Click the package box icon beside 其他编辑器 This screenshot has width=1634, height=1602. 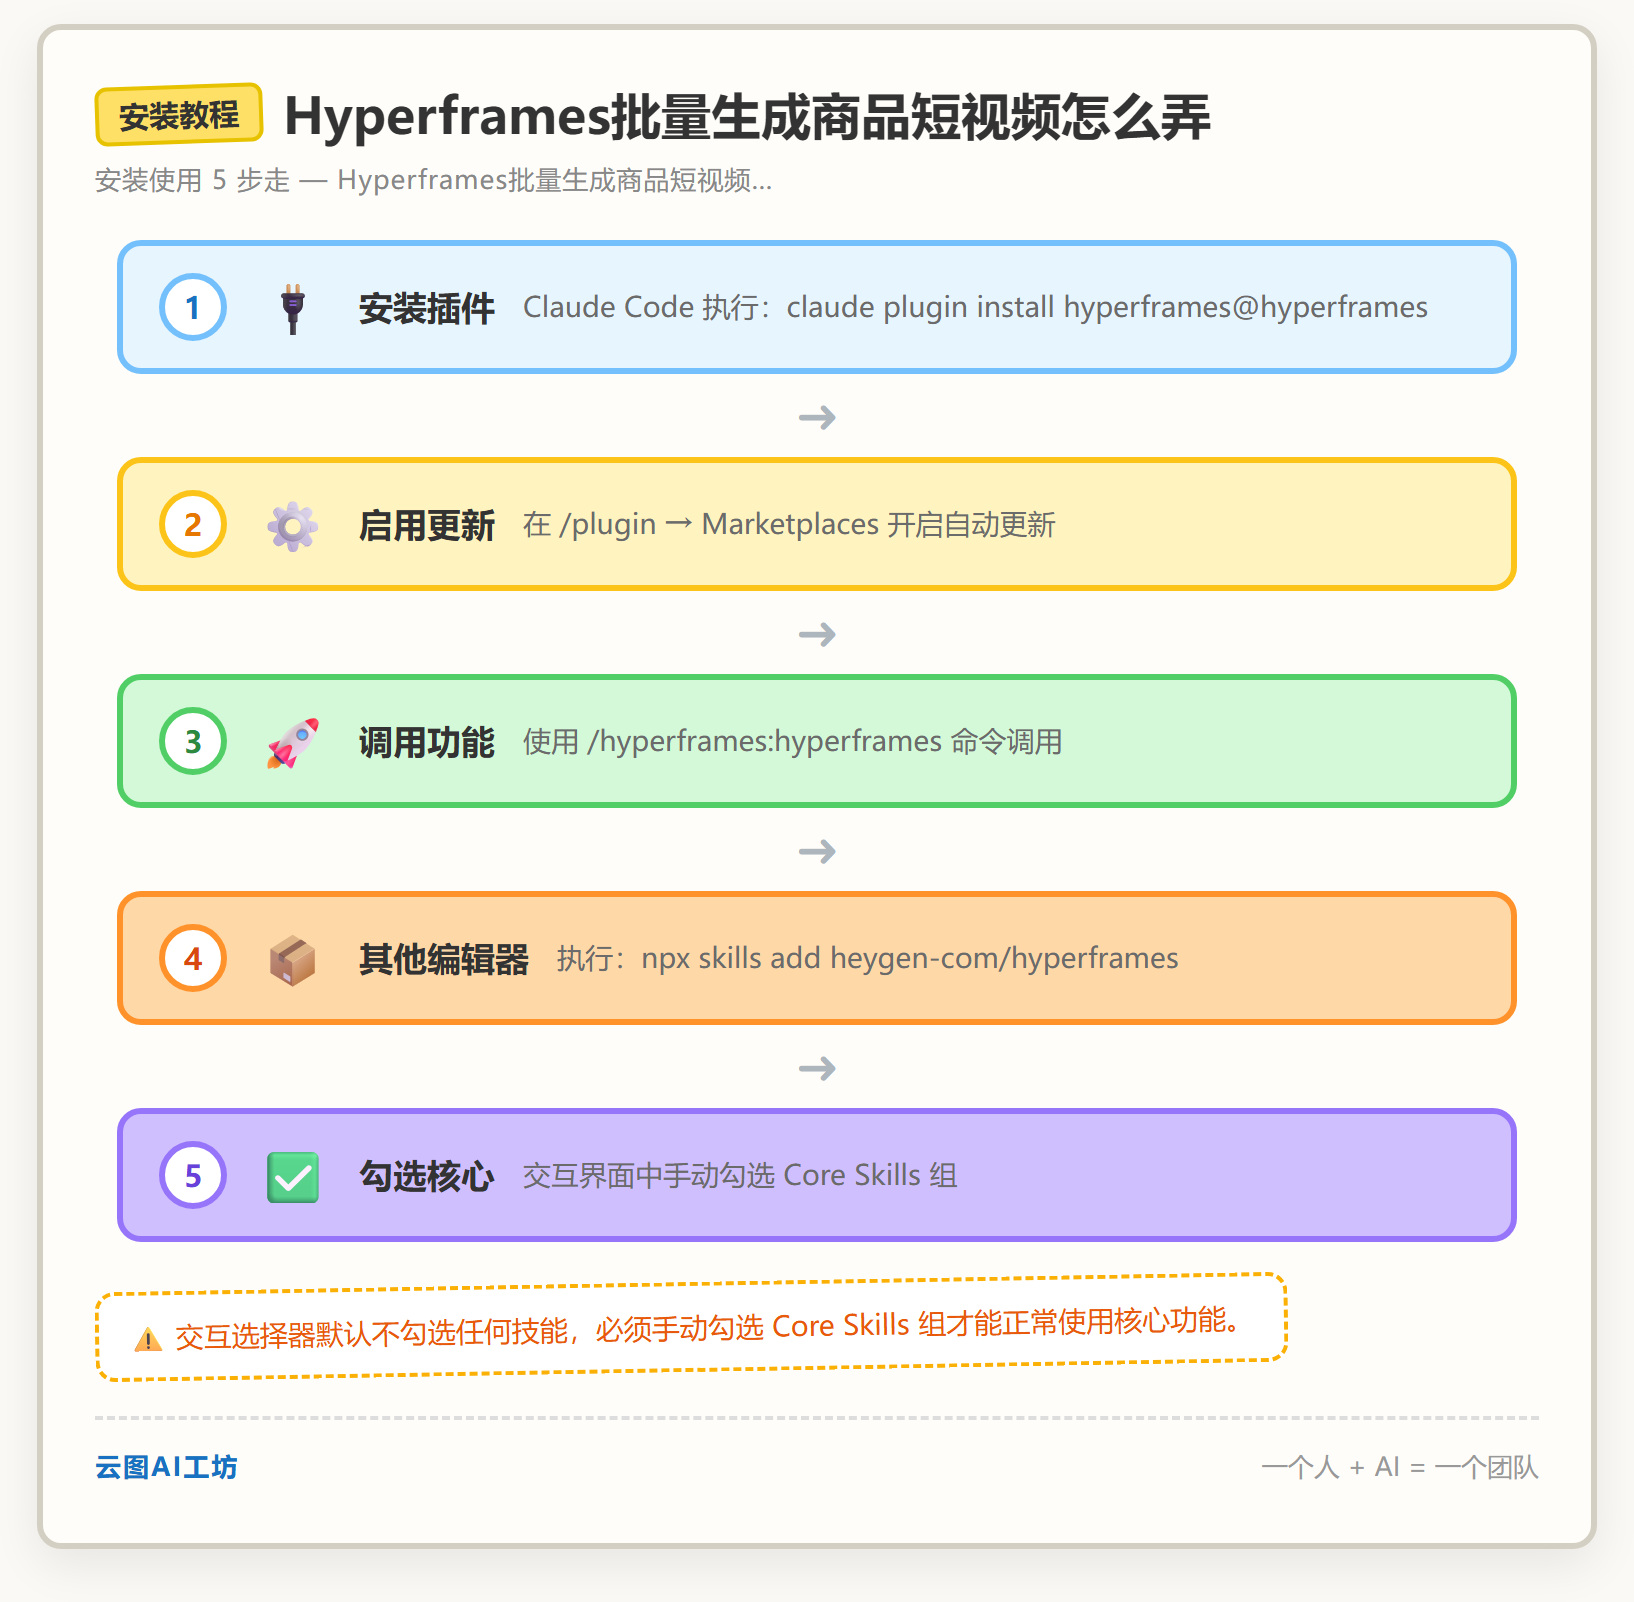coord(292,960)
